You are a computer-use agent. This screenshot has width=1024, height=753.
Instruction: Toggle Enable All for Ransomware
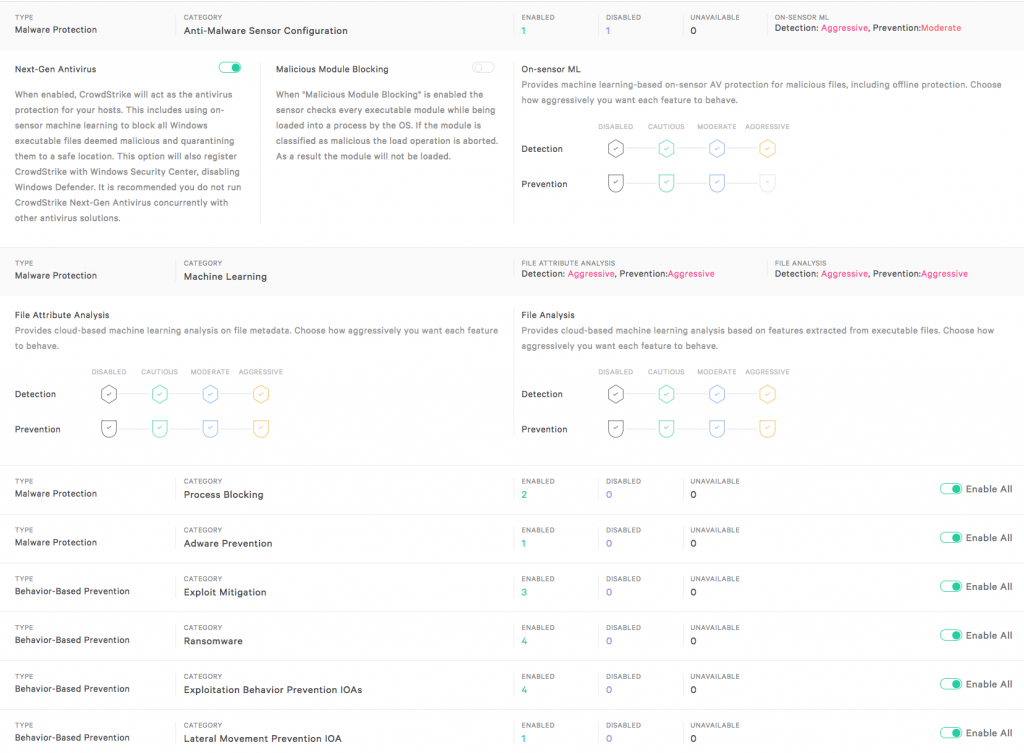pyautogui.click(x=950, y=635)
